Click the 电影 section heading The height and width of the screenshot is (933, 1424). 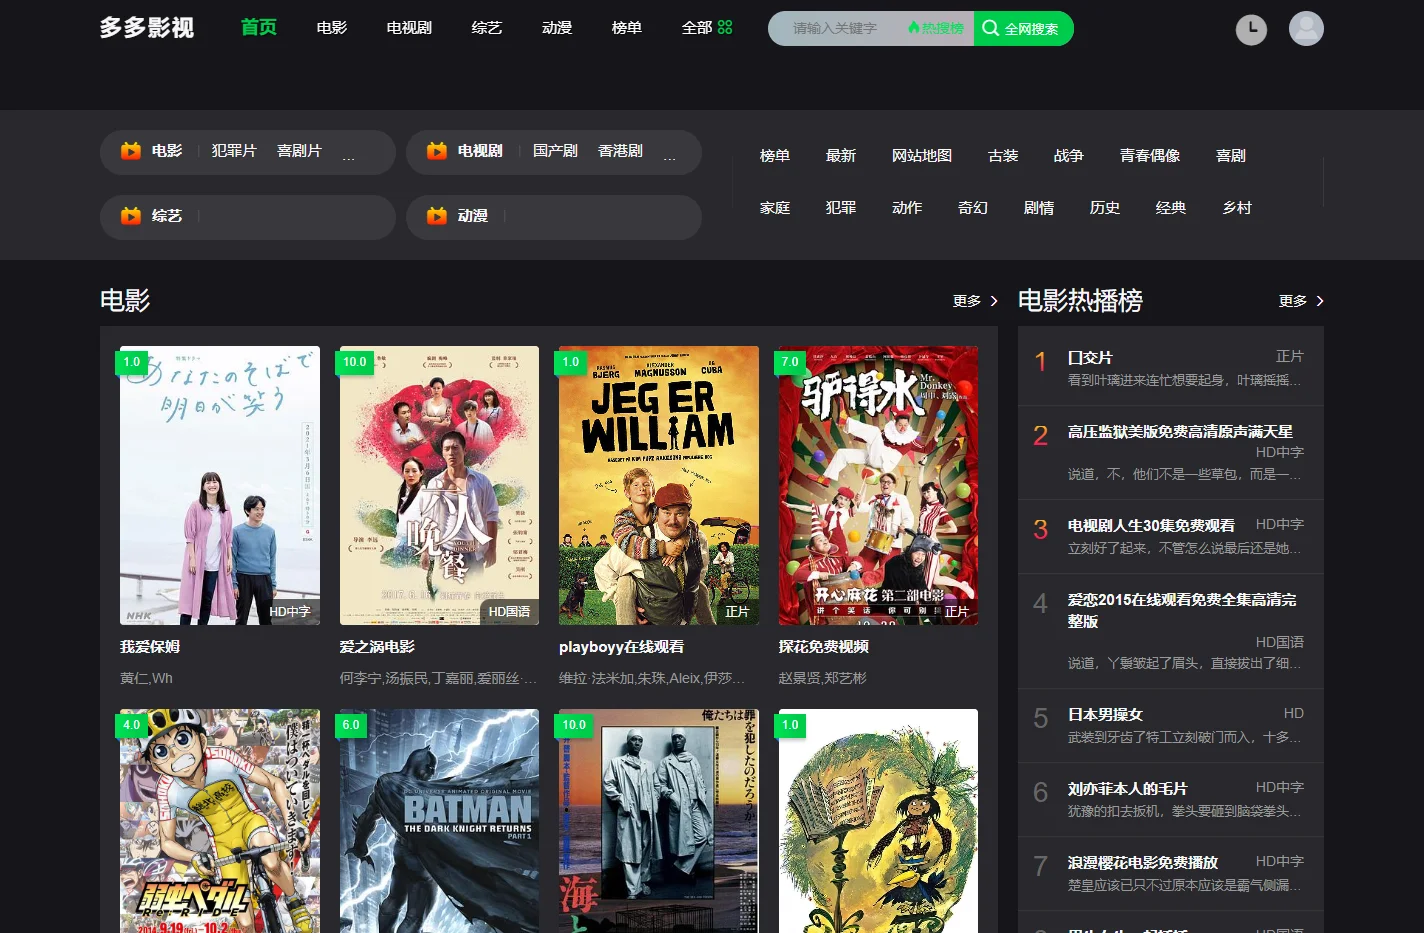(125, 300)
